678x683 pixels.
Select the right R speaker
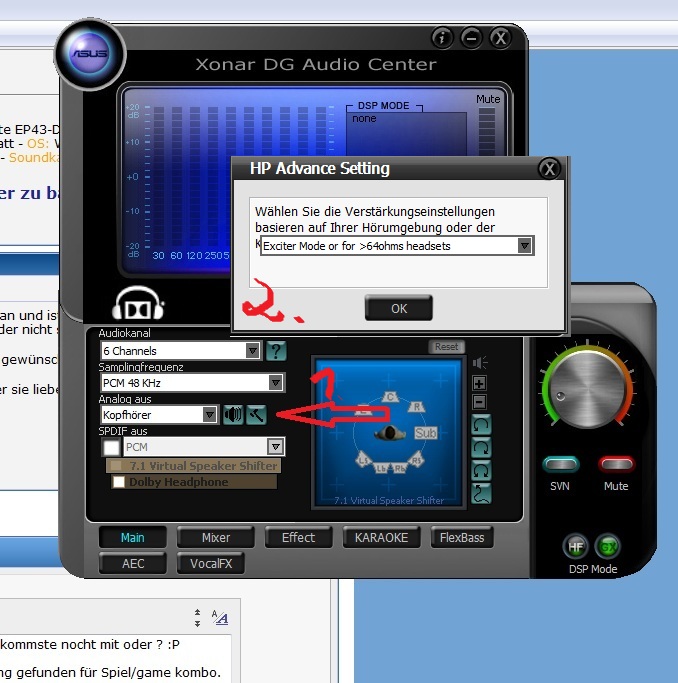pos(416,407)
